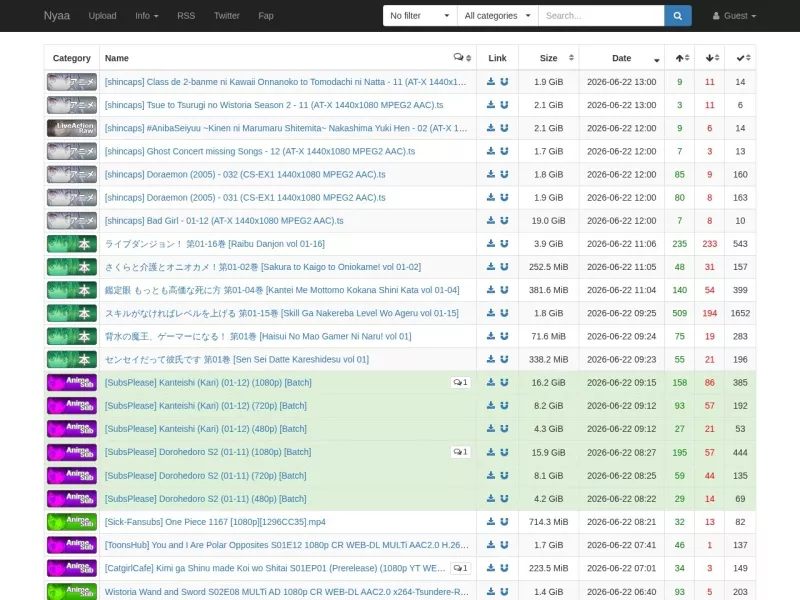Click the LiveAction Raw category icon
The width and height of the screenshot is (800, 600).
click(72, 128)
